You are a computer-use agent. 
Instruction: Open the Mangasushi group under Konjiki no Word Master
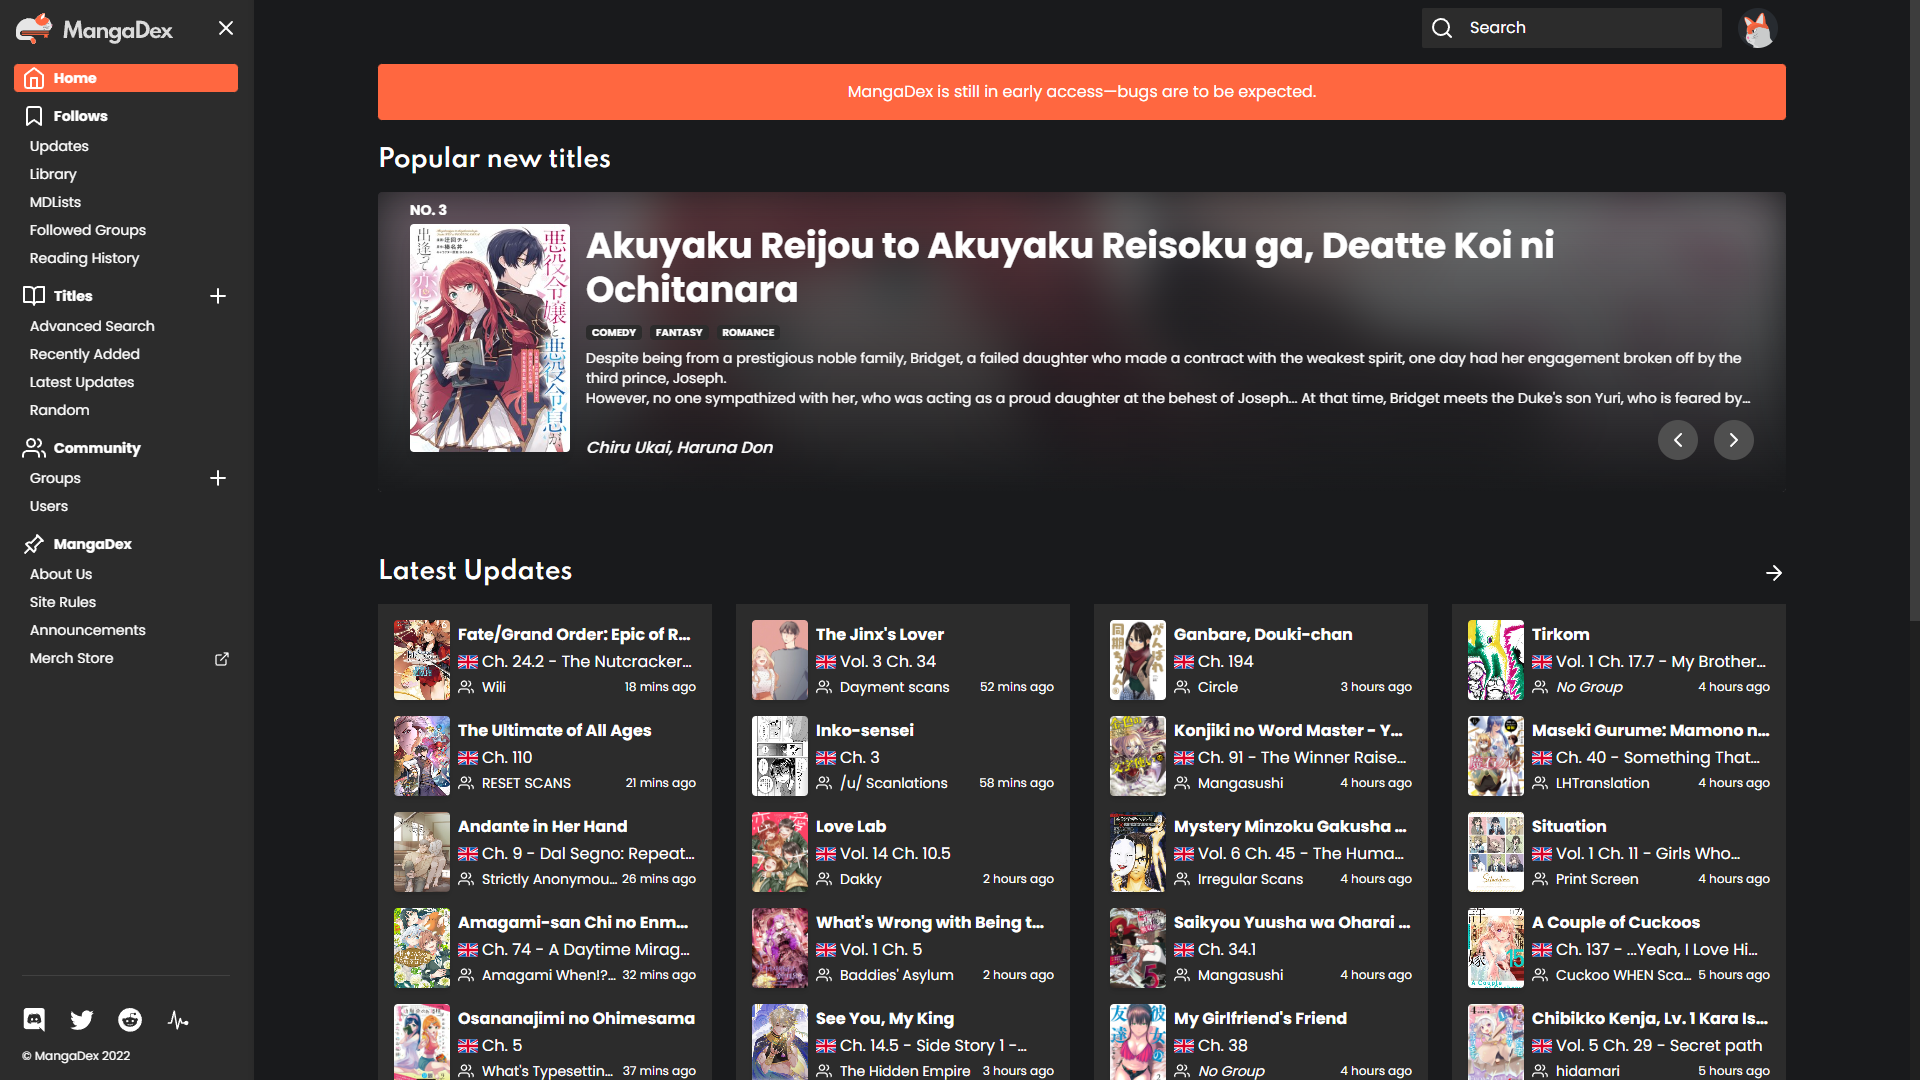point(1240,783)
